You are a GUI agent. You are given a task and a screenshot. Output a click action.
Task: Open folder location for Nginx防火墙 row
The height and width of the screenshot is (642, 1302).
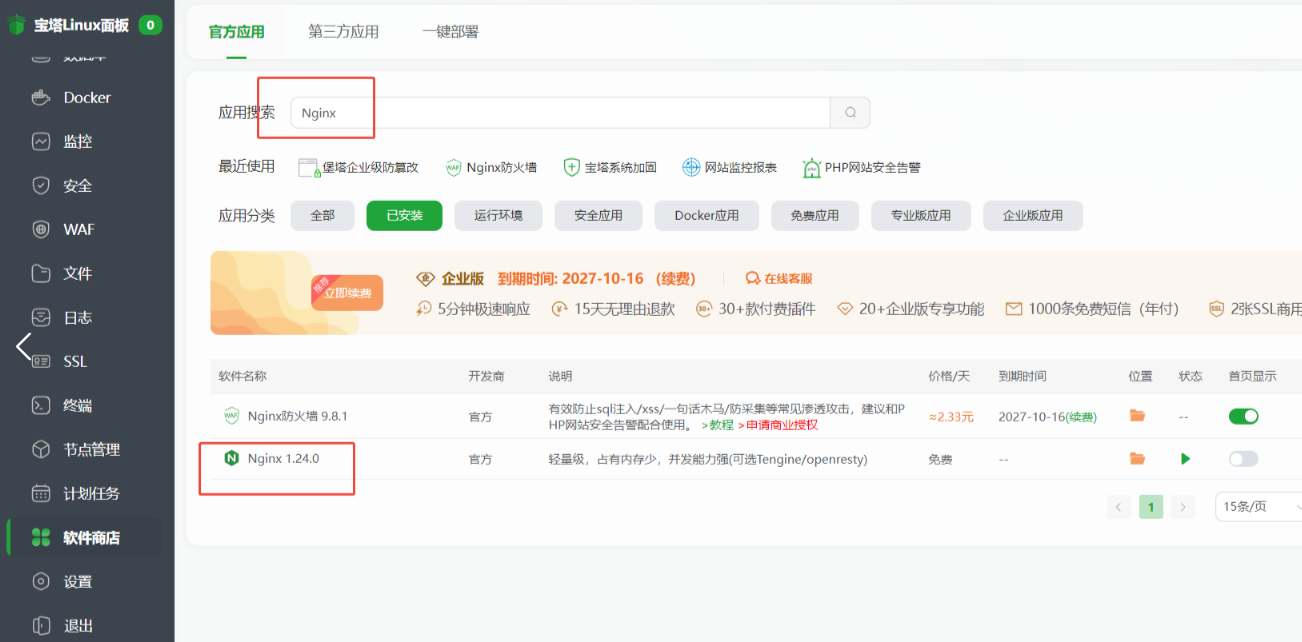1137,416
